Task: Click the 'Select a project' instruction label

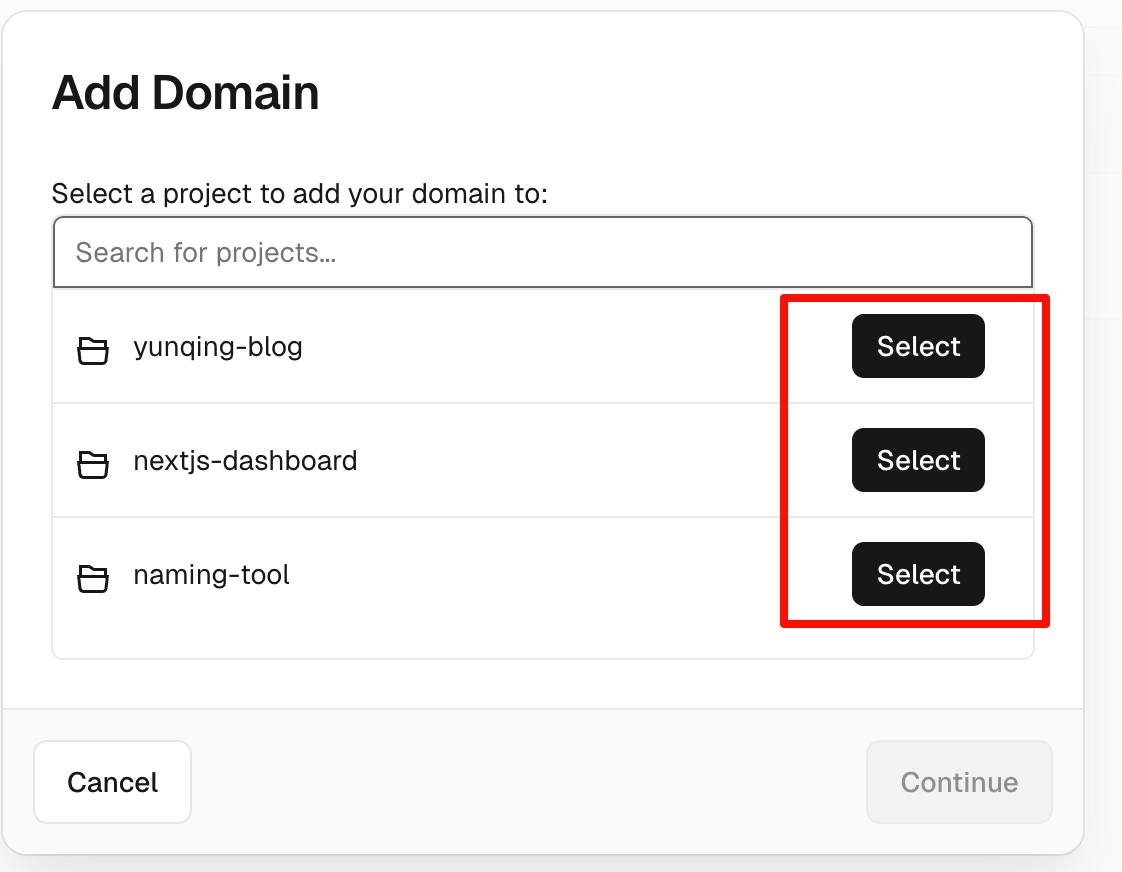Action: coord(300,193)
